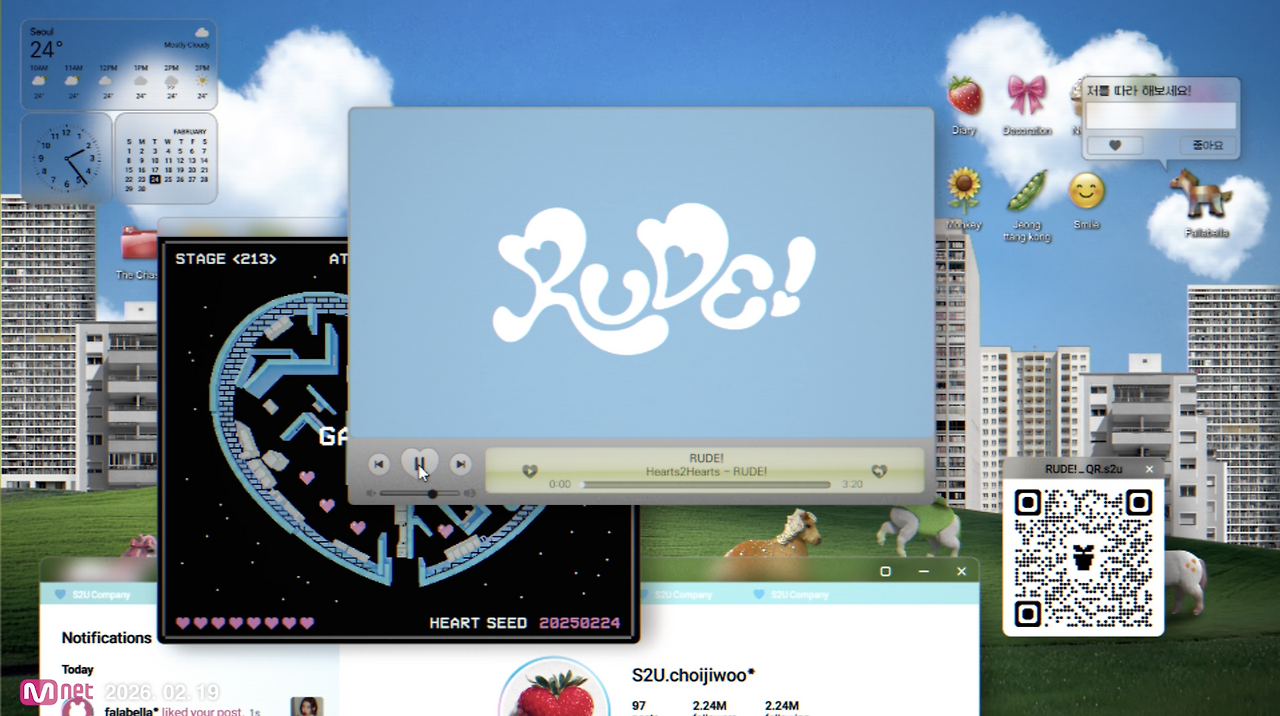The width and height of the screenshot is (1280, 716).
Task: Click the Notifications heading
Action: coord(107,638)
